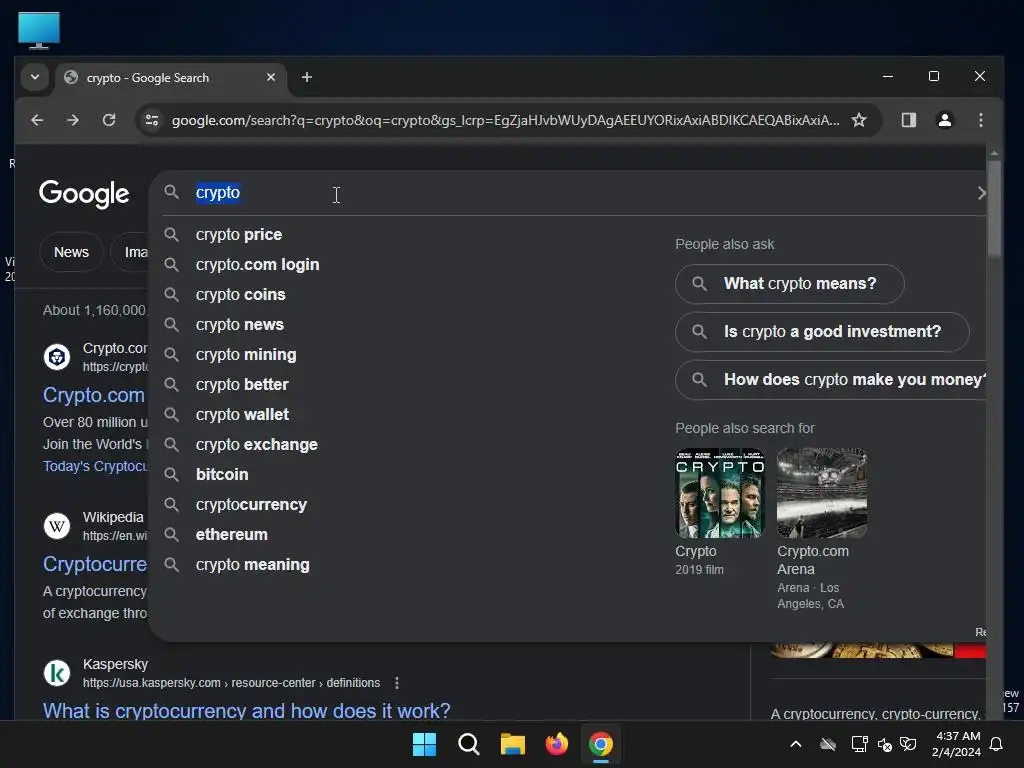This screenshot has height=768, width=1024.
Task: Click the Wikipedia result favicon
Action: tap(57, 526)
